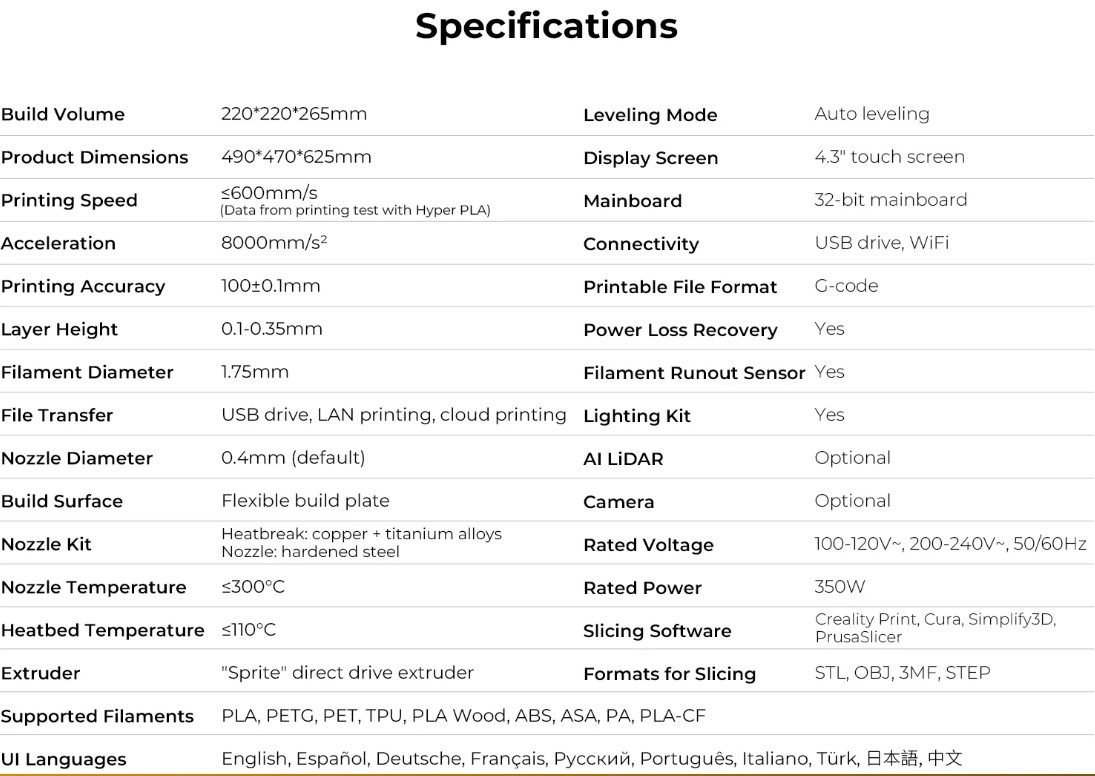
Task: Select the 220*220*265mm build volume value
Action: (x=294, y=114)
